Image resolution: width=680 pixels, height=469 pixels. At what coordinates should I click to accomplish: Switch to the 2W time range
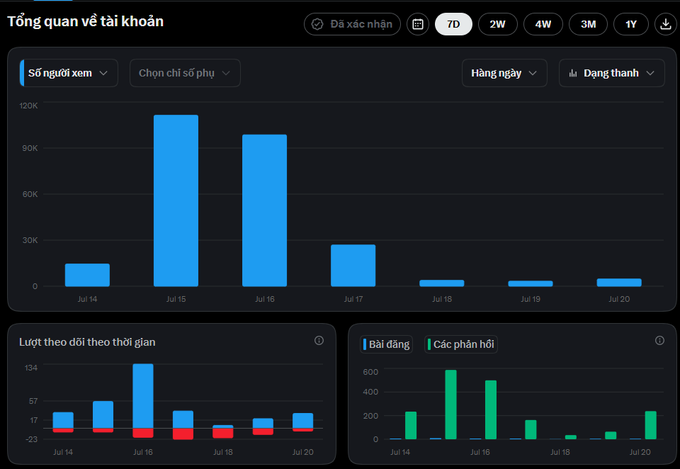point(497,24)
